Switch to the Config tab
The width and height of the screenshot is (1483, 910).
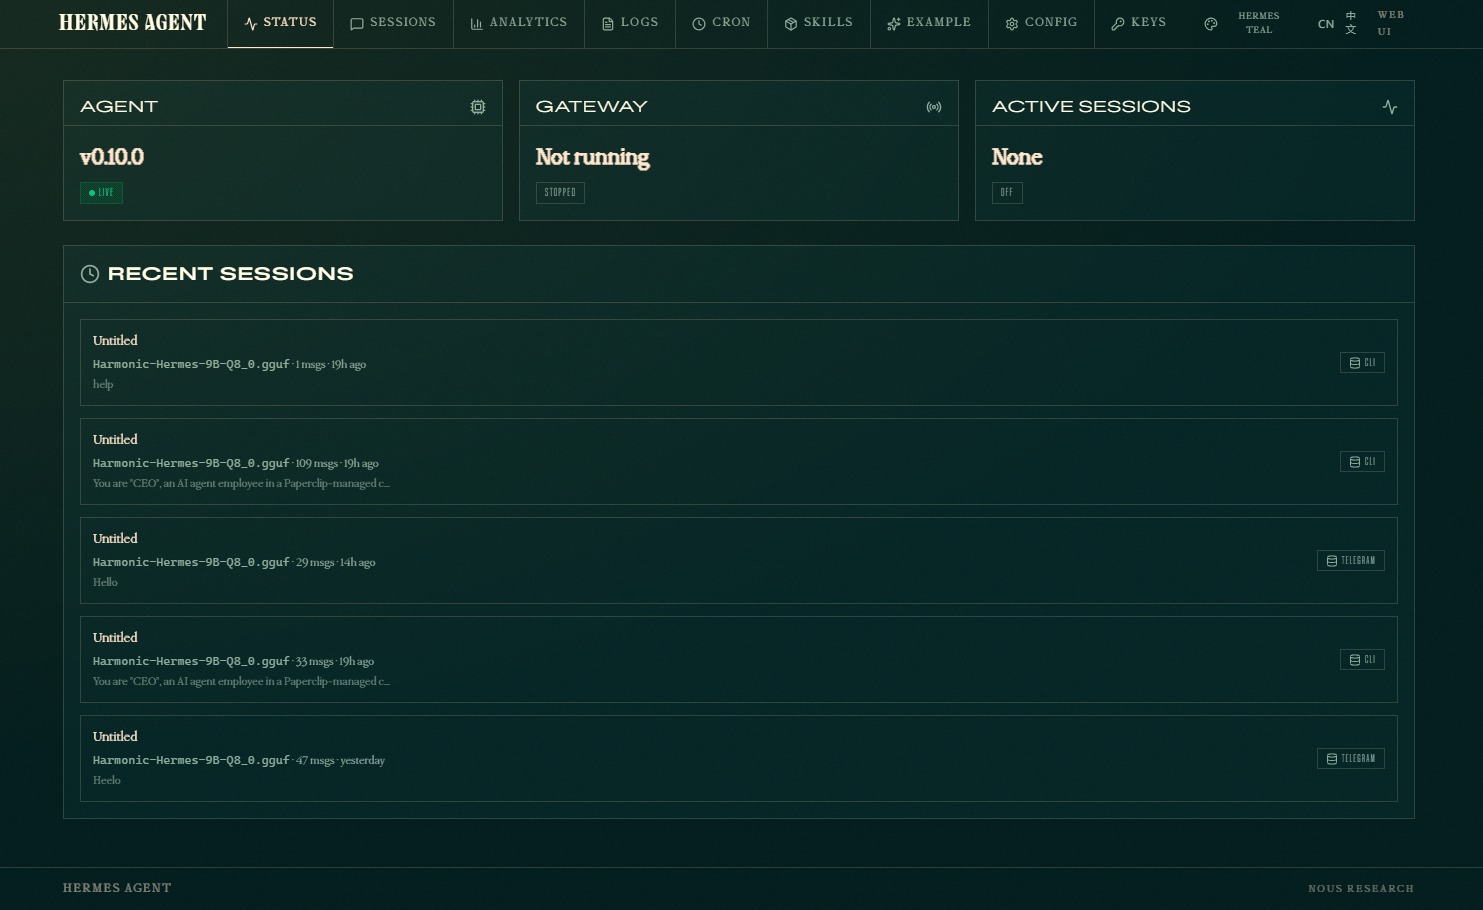point(1041,23)
